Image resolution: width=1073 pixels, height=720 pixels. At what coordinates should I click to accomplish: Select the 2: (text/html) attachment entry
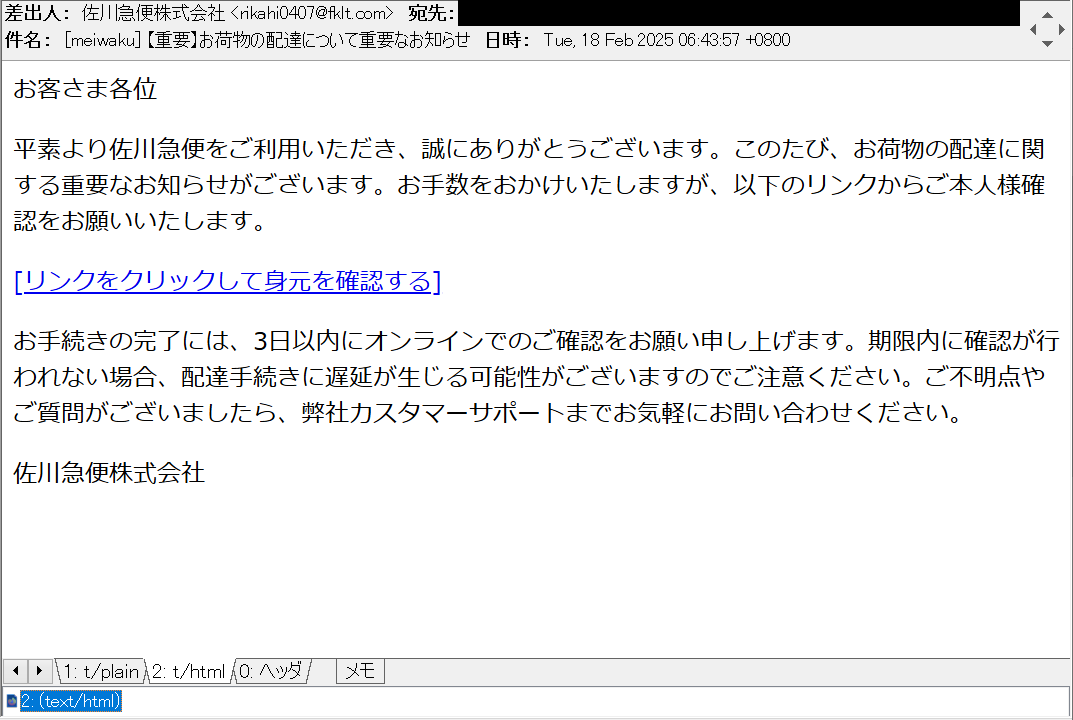pyautogui.click(x=70, y=701)
